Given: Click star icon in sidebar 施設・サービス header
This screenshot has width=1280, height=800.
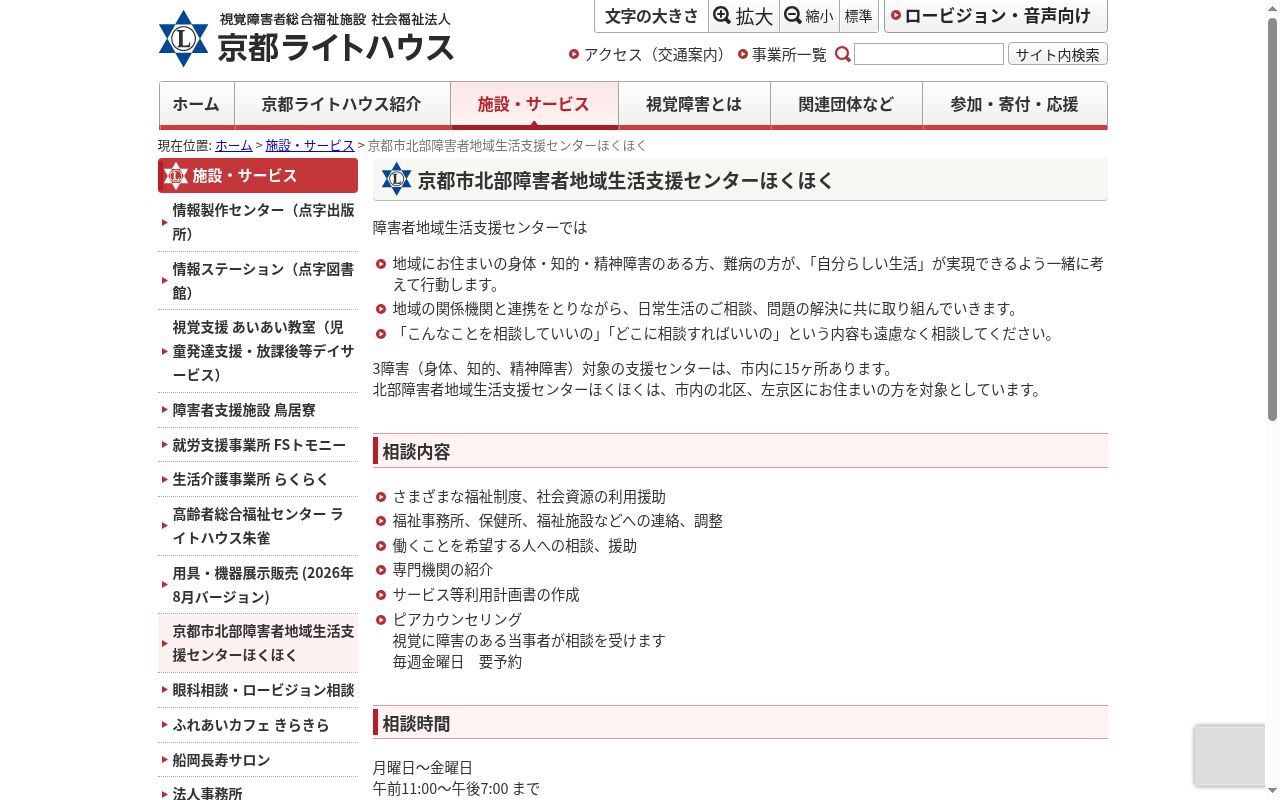Looking at the screenshot, I should point(176,176).
